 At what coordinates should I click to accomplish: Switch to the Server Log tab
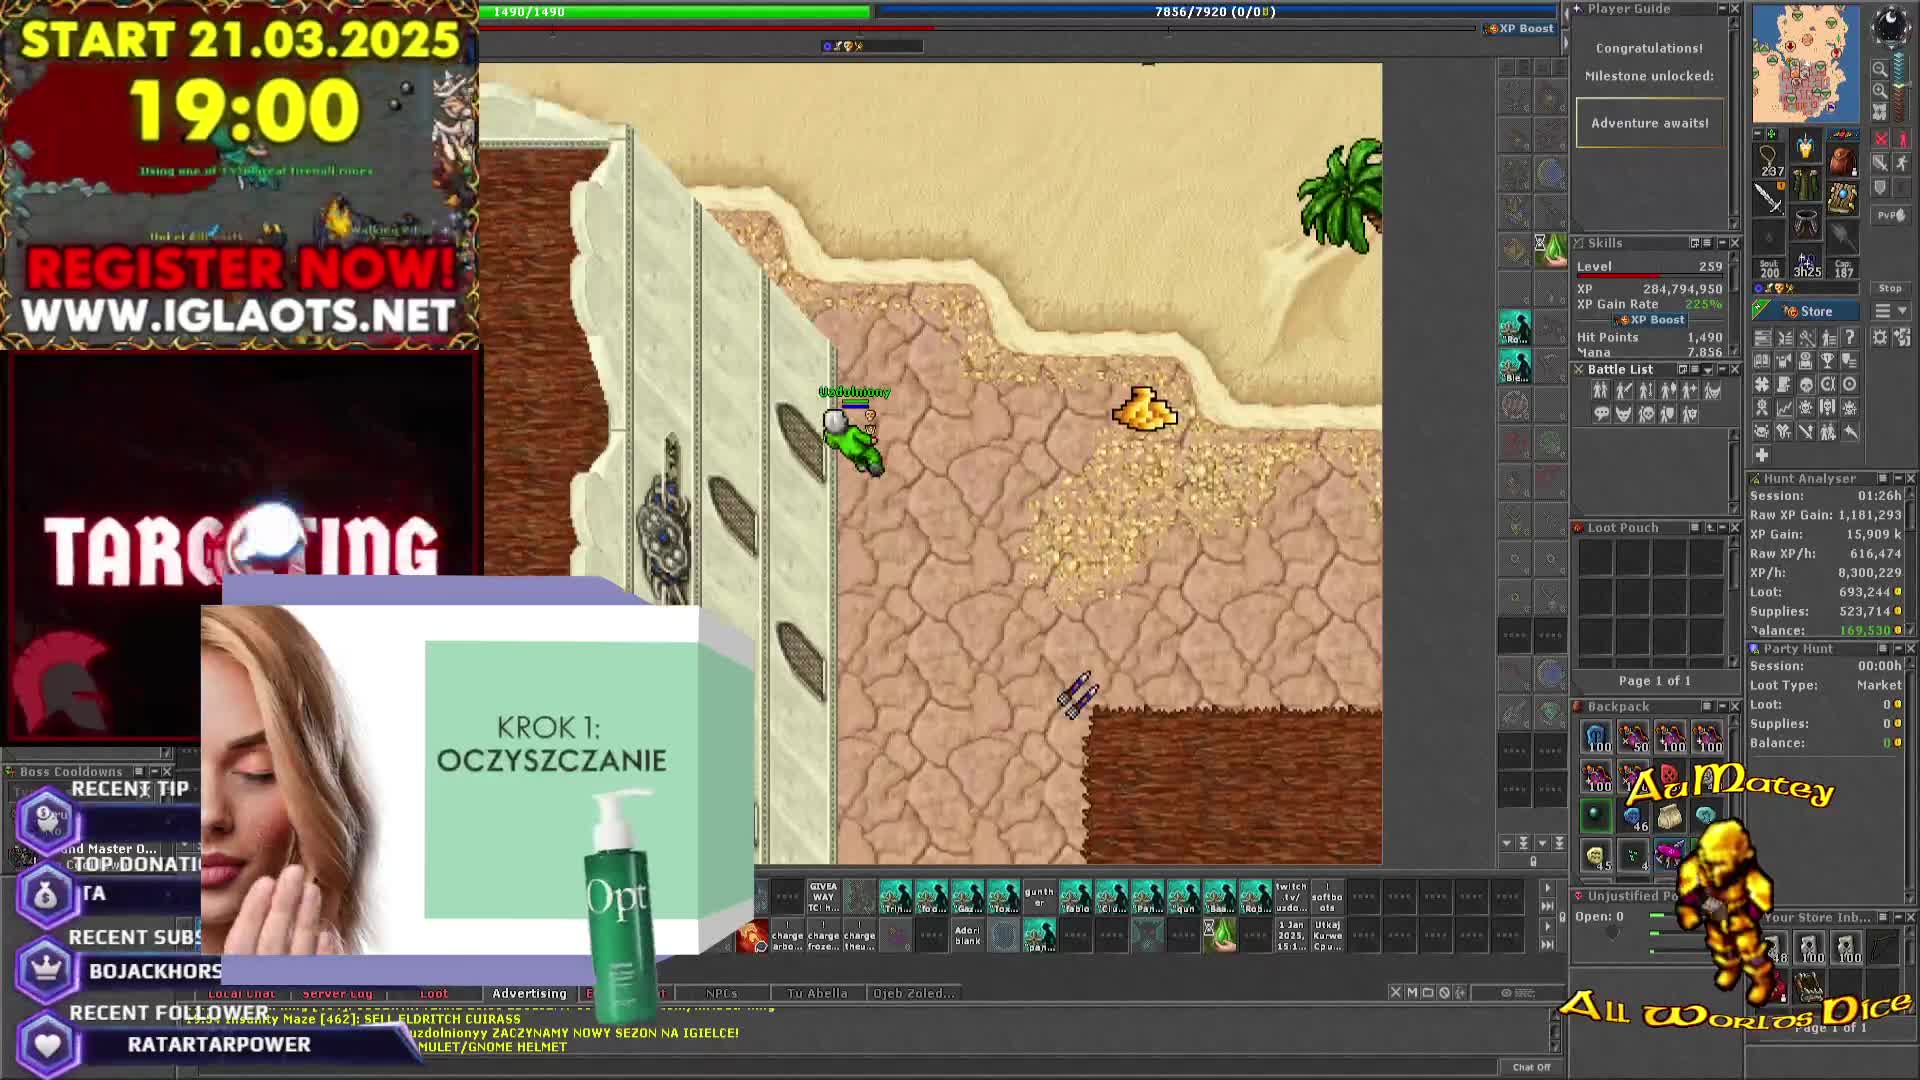337,993
